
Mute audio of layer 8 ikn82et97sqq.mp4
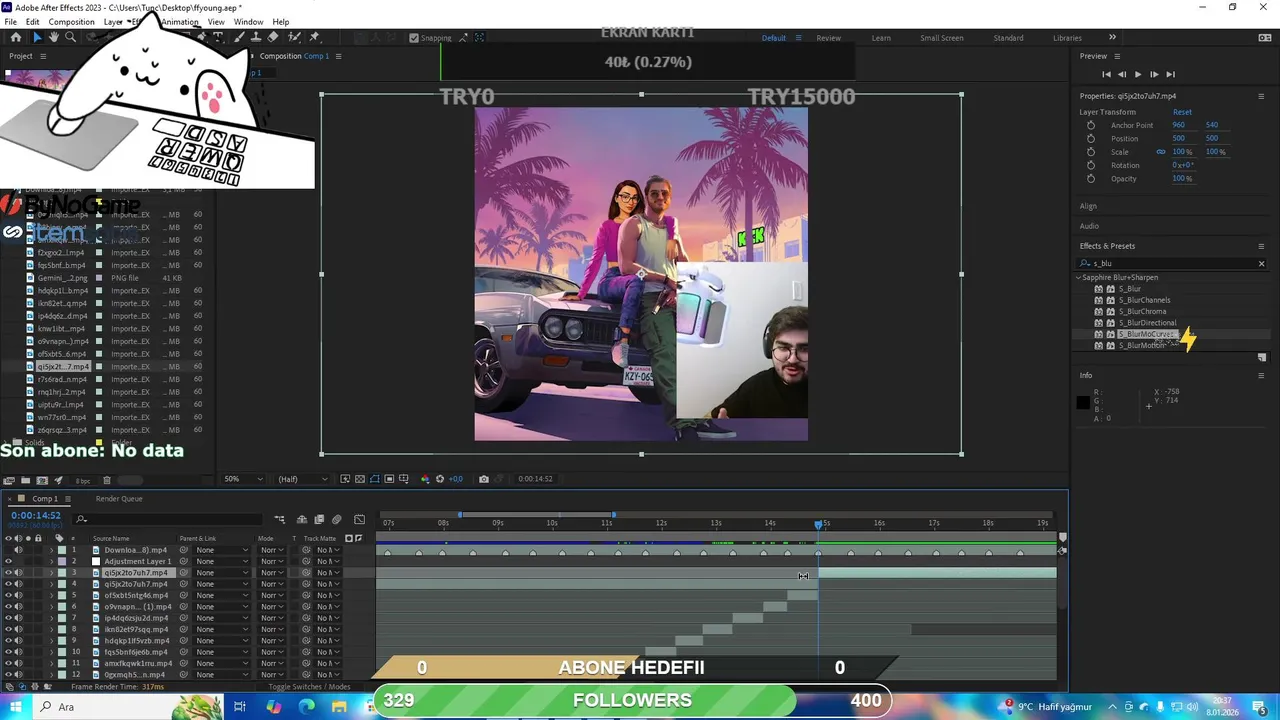(18, 629)
